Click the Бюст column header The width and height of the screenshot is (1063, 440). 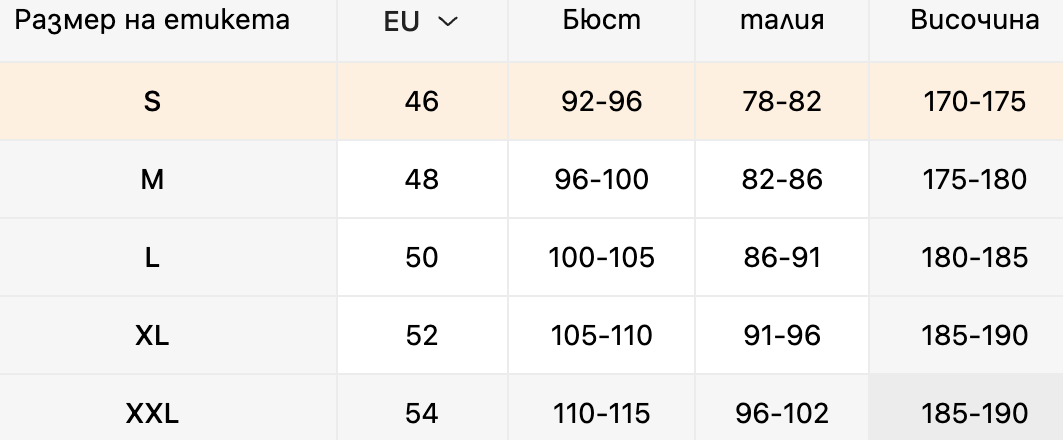601,20
